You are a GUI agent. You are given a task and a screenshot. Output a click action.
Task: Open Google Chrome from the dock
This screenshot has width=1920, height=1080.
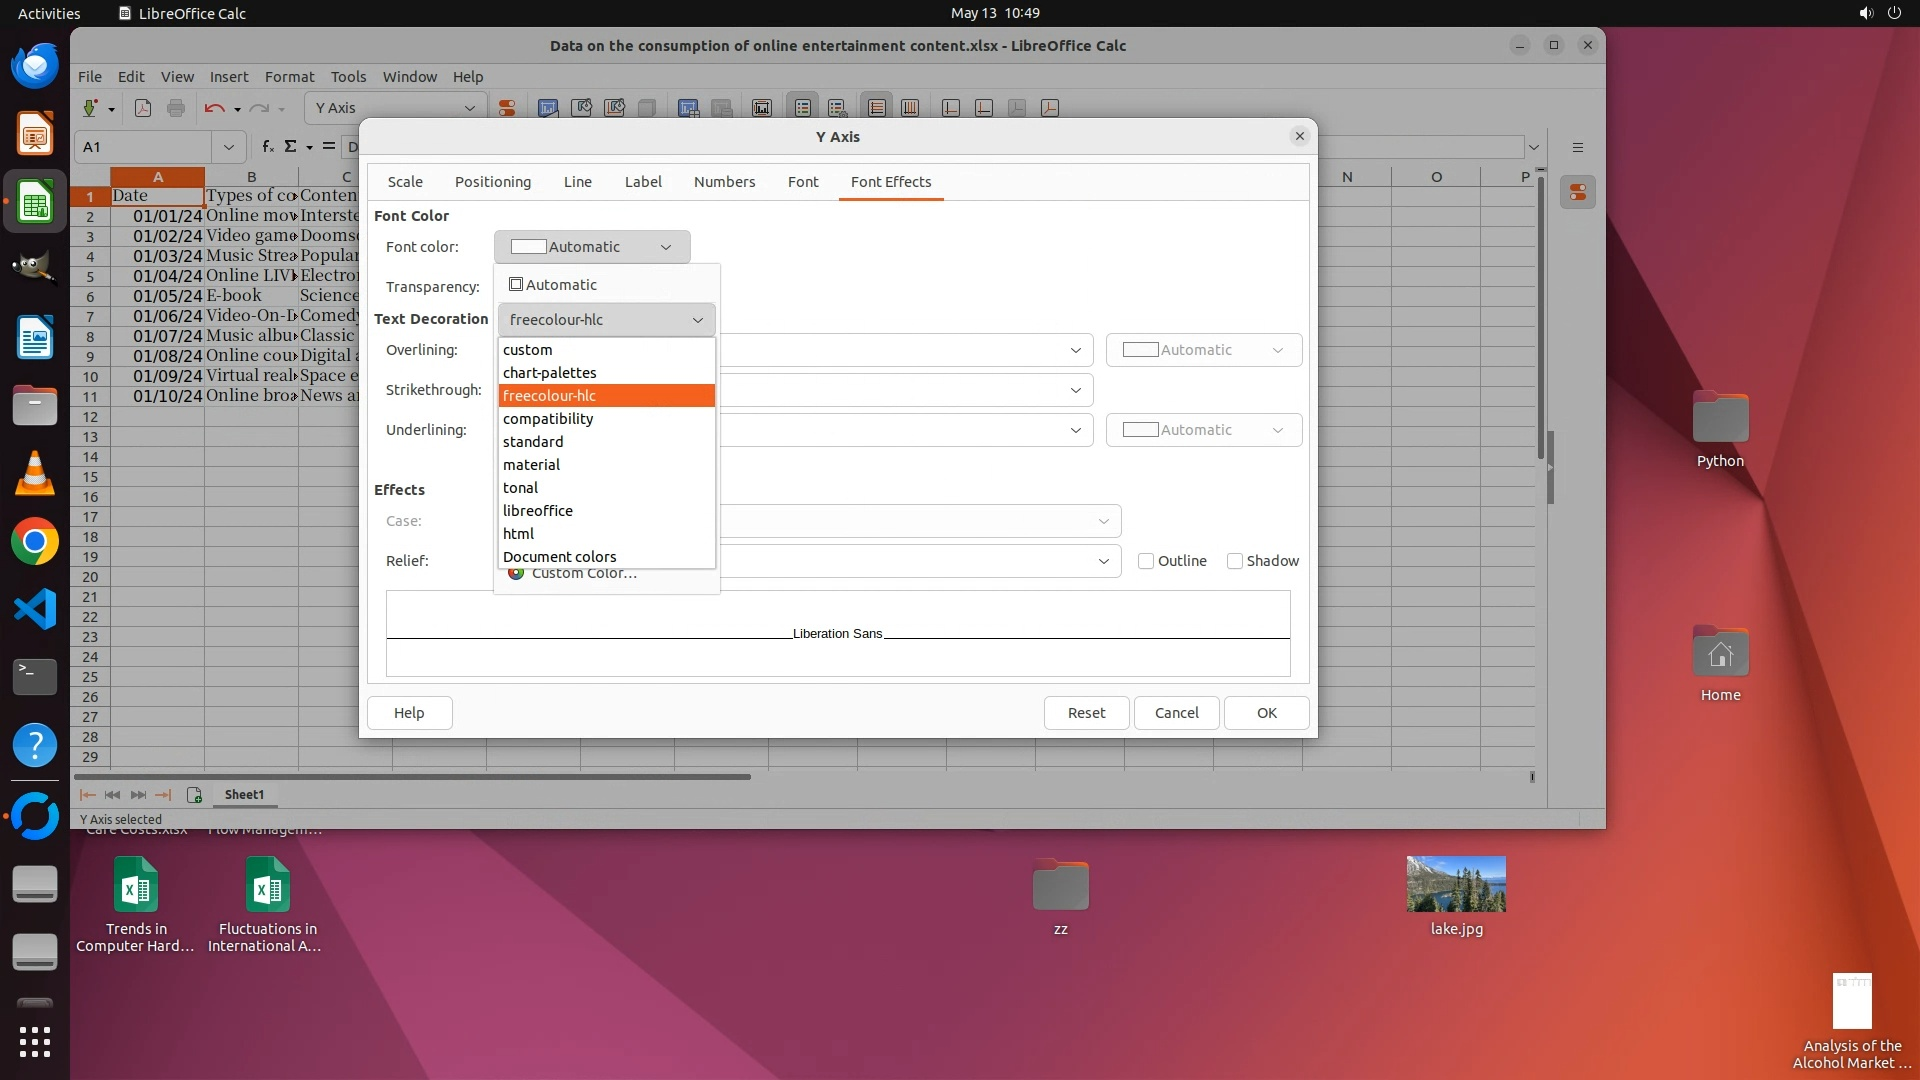tap(35, 542)
